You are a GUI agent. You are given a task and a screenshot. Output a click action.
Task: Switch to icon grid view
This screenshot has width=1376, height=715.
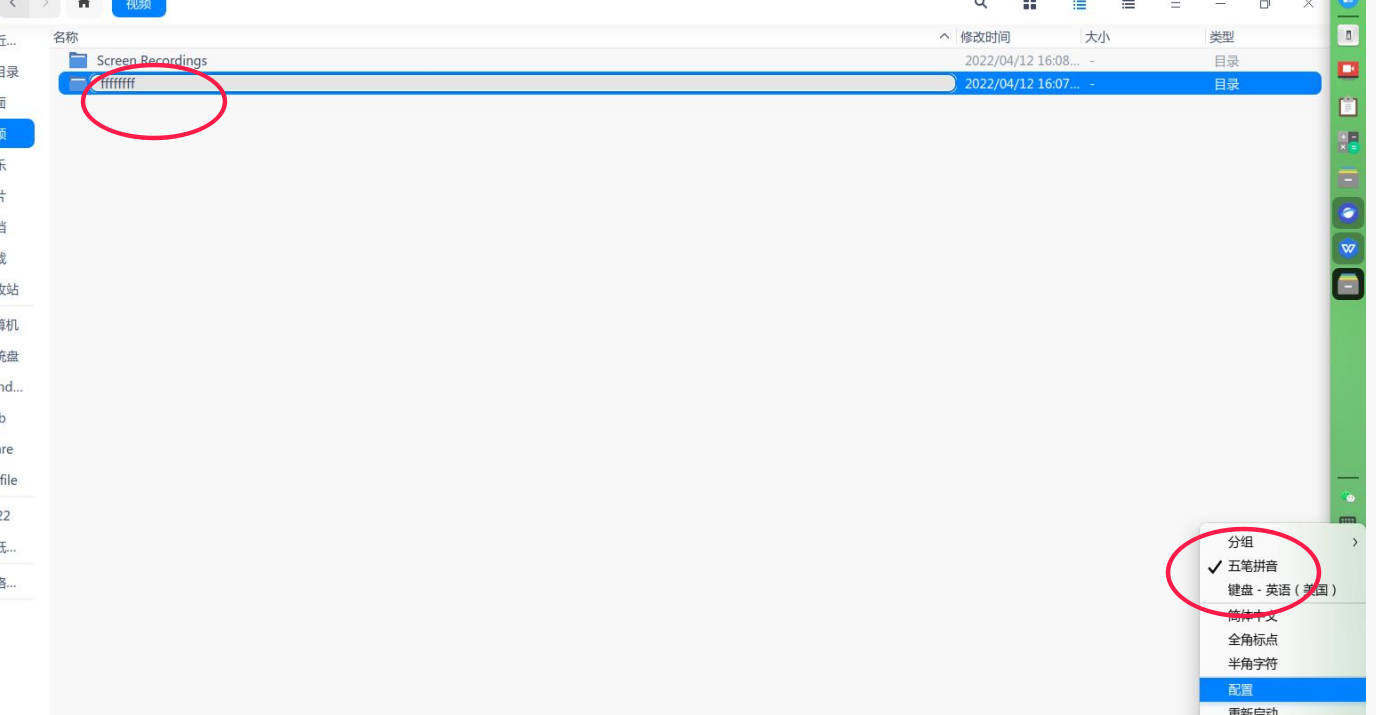(1030, 4)
